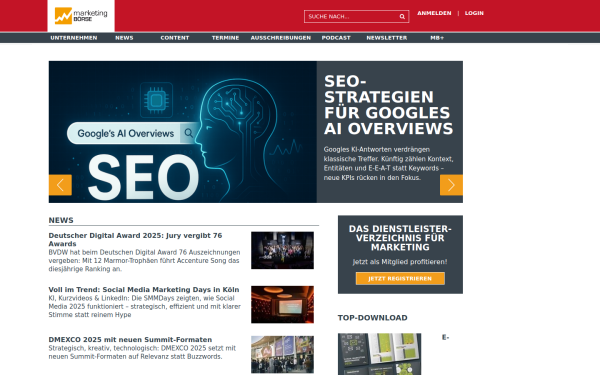Click the SMMDays summary text
The height and width of the screenshot is (375, 600).
(145, 307)
